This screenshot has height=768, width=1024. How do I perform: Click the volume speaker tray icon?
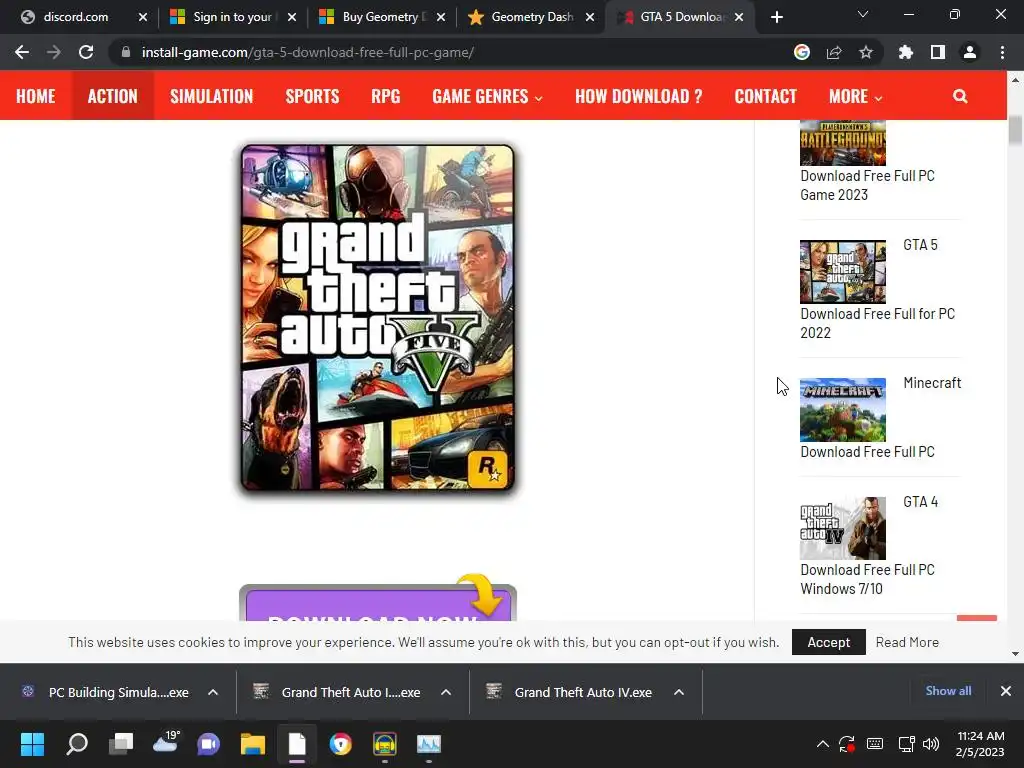tap(931, 744)
